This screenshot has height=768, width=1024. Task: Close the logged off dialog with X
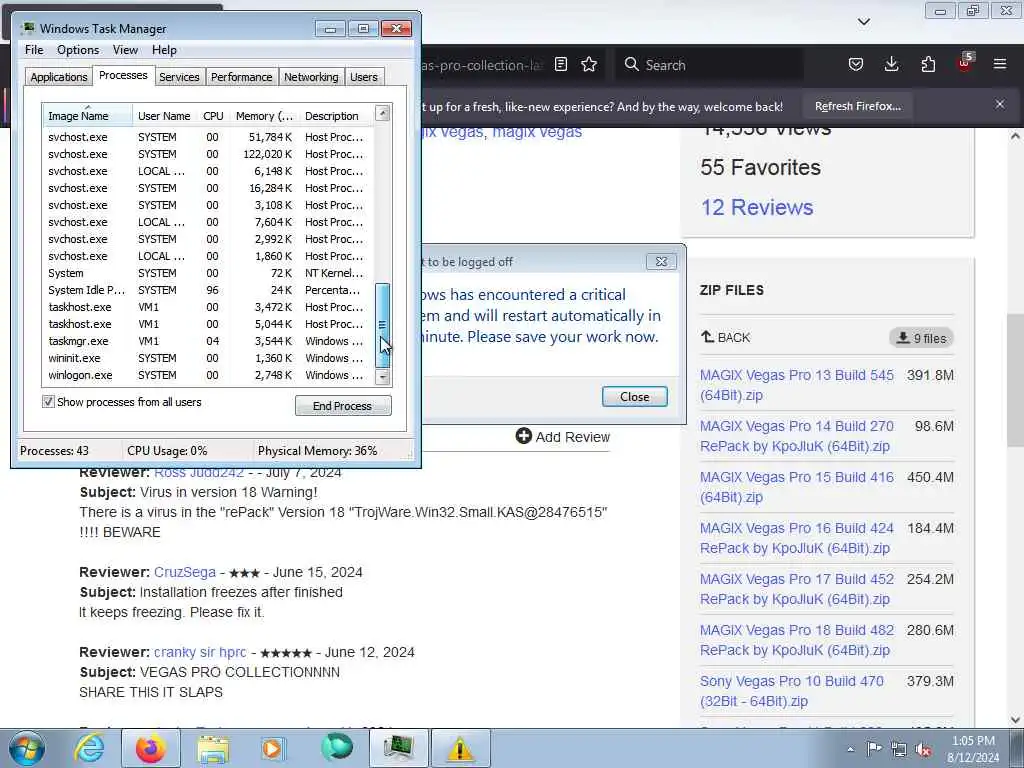661,261
